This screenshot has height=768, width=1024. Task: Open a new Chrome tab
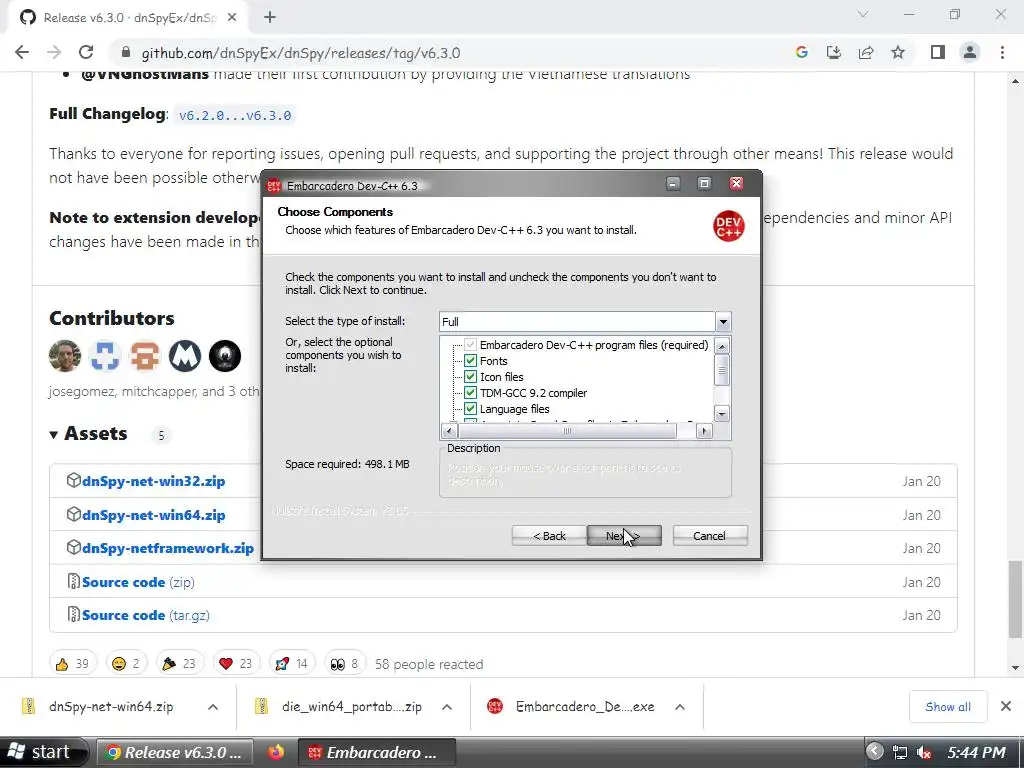[x=270, y=18]
